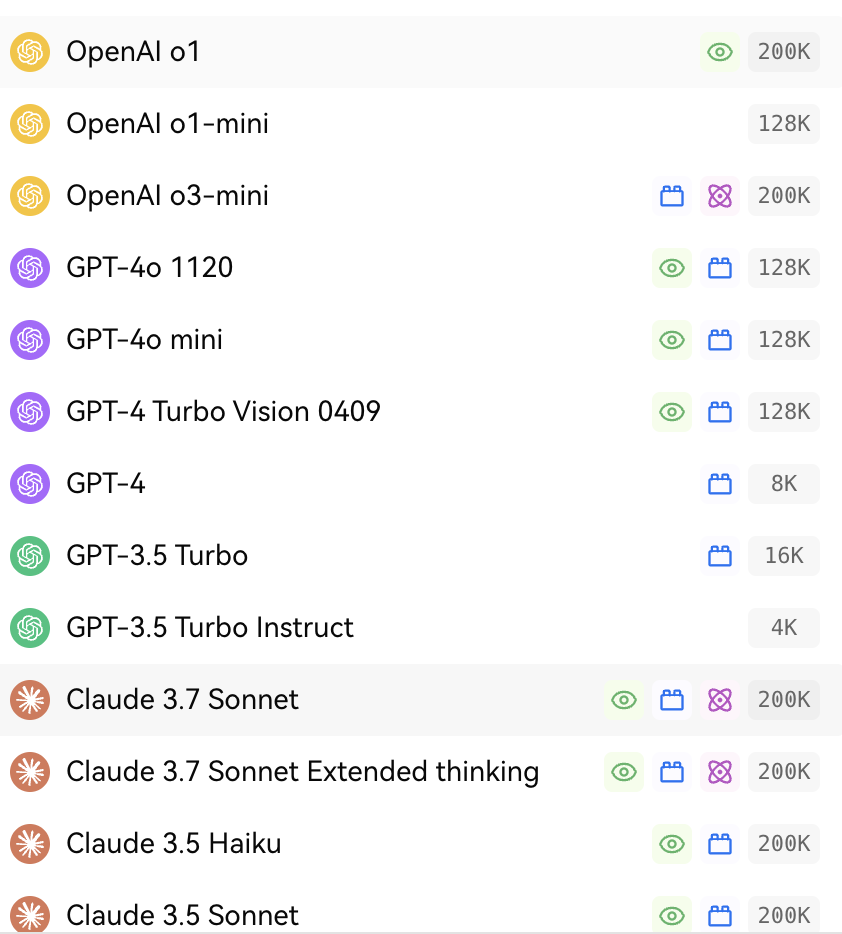Click the reasoning atom icon on Claude 3.7 Sonnet
The width and height of the screenshot is (842, 934).
click(x=719, y=700)
